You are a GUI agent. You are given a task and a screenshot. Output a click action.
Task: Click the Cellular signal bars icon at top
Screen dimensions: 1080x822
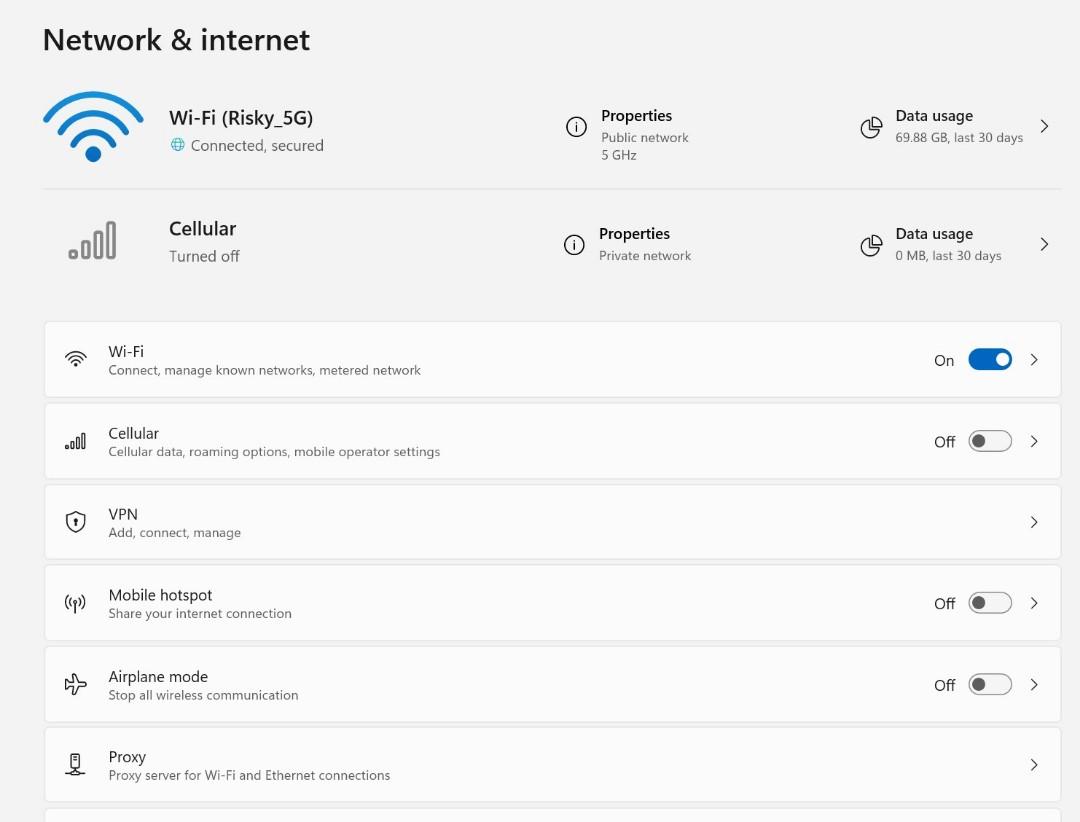point(92,242)
